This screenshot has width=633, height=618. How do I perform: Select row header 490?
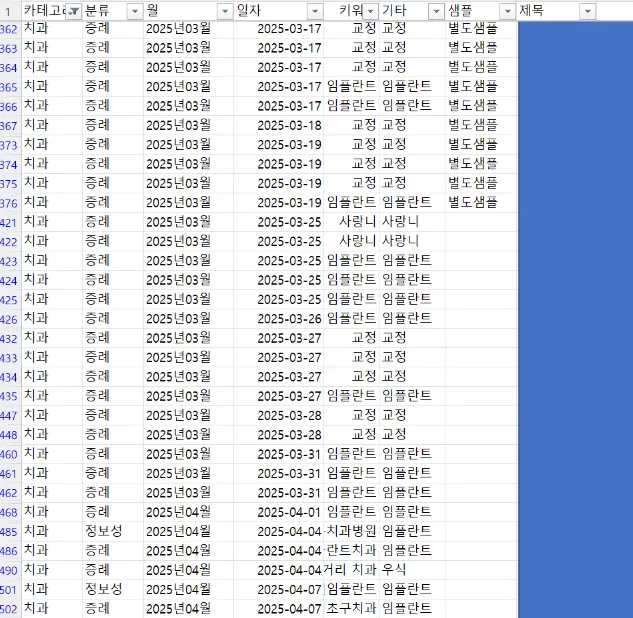tap(9, 570)
